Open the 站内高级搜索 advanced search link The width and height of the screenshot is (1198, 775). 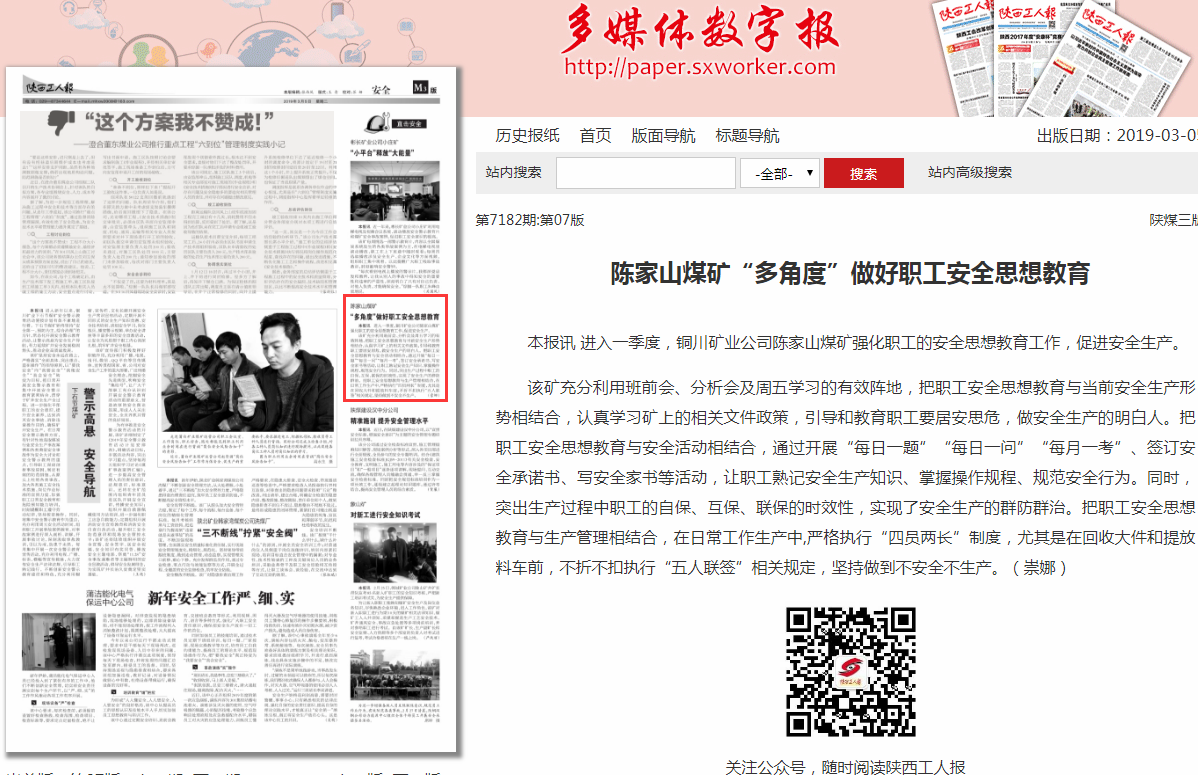point(969,173)
